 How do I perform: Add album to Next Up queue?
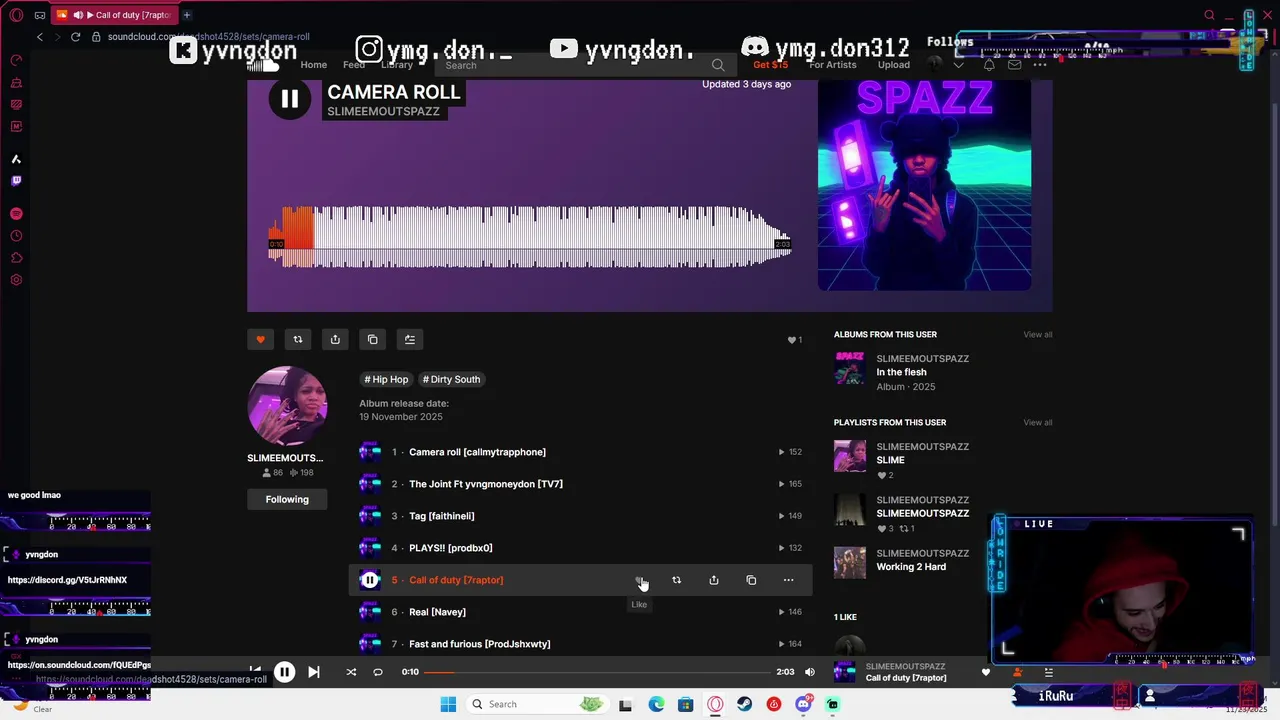410,340
